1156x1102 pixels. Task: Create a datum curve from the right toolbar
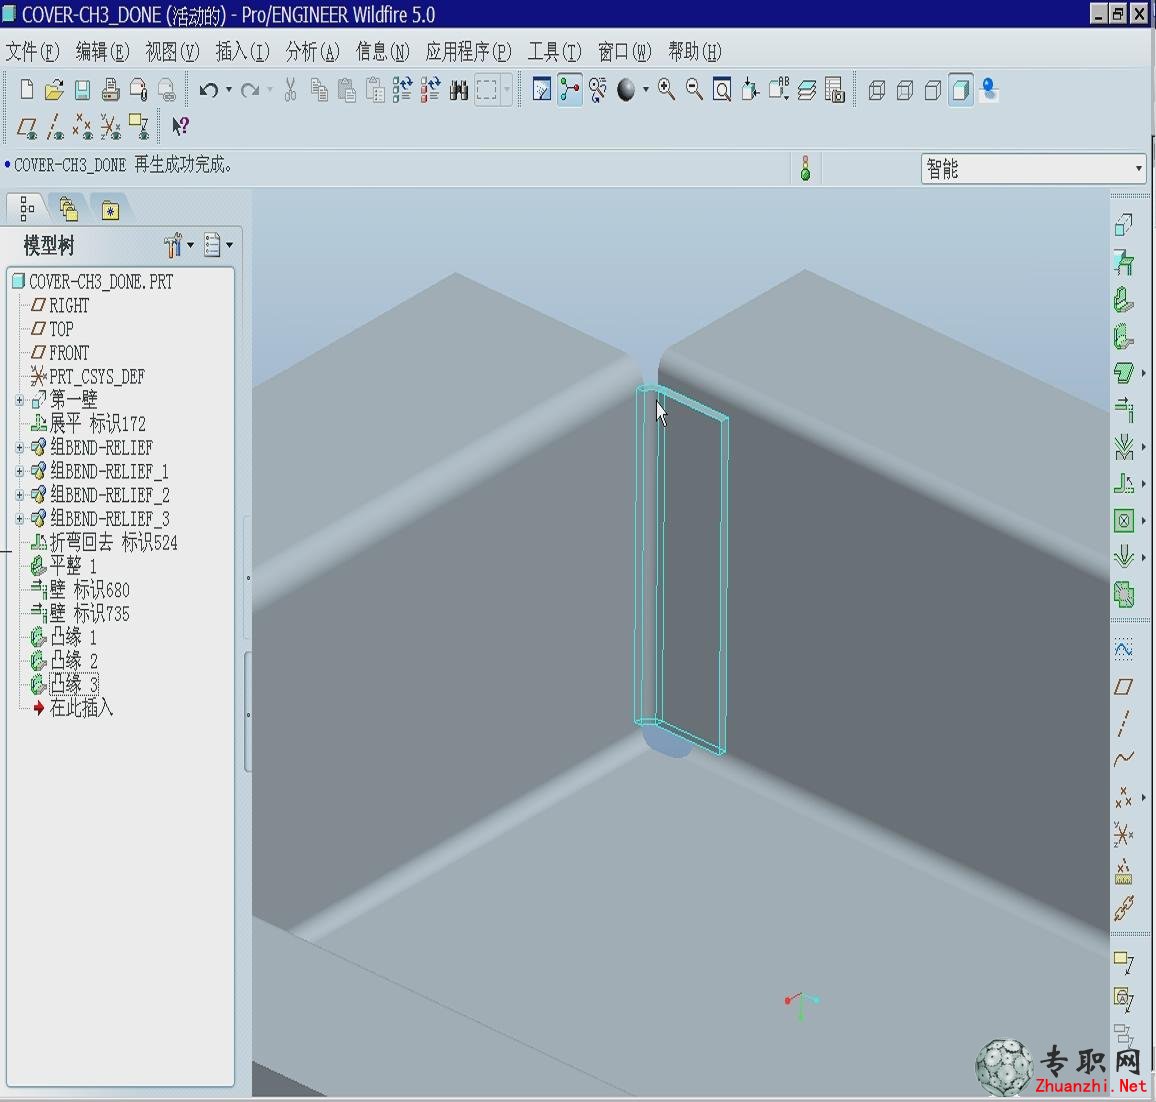click(x=1123, y=759)
